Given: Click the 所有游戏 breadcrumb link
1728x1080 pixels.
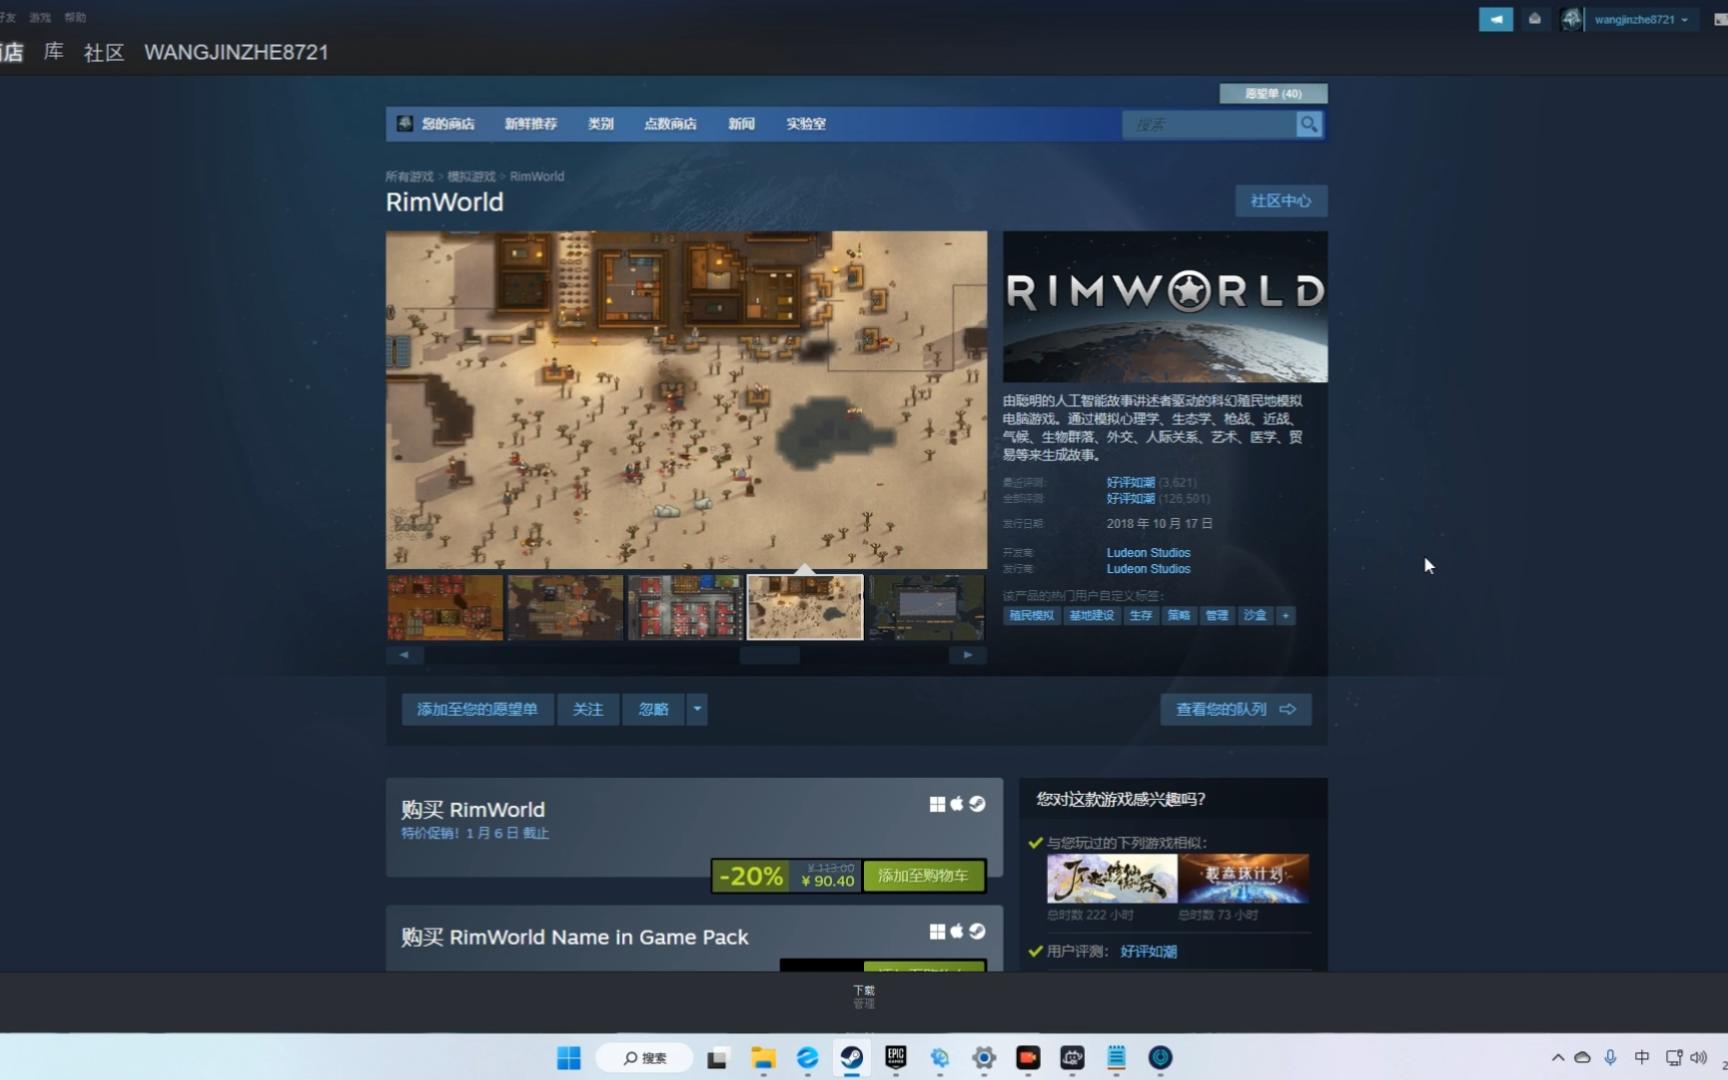Looking at the screenshot, I should [410, 176].
